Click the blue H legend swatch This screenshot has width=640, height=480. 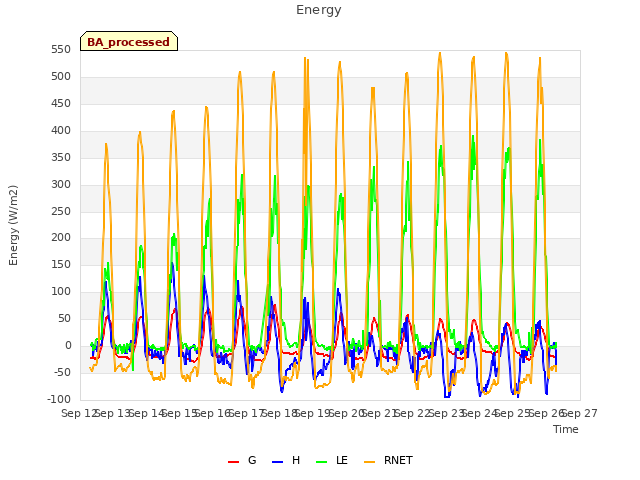click(277, 462)
